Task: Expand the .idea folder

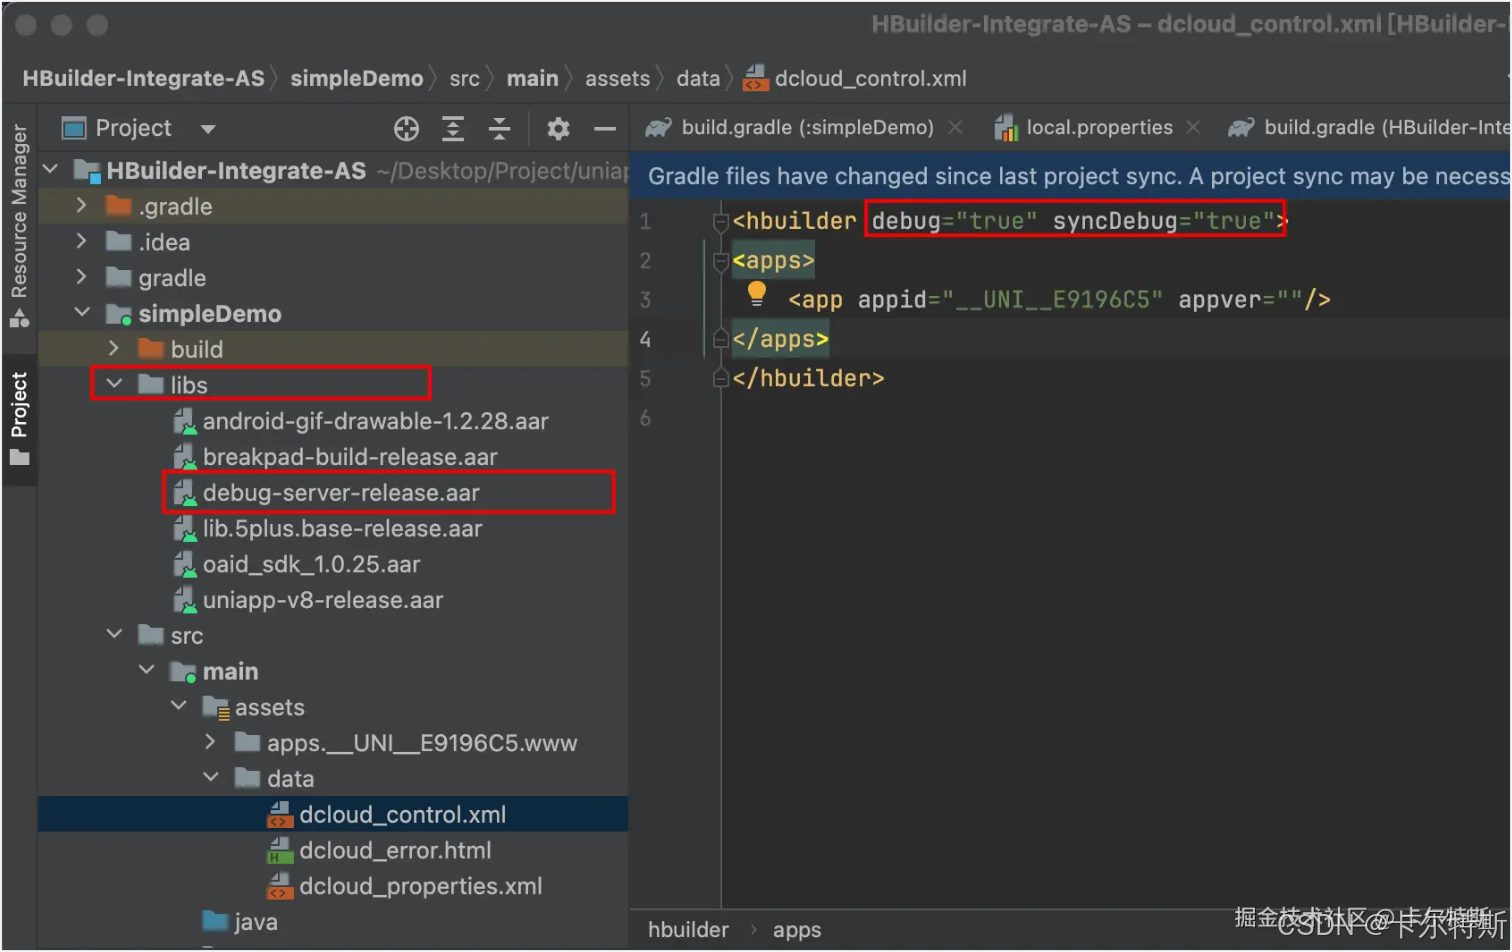Action: click(82, 242)
